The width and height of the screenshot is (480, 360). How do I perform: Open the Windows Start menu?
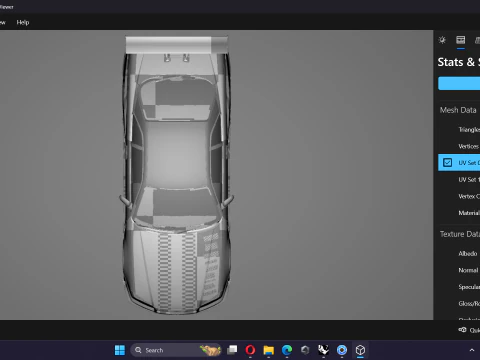[120, 350]
